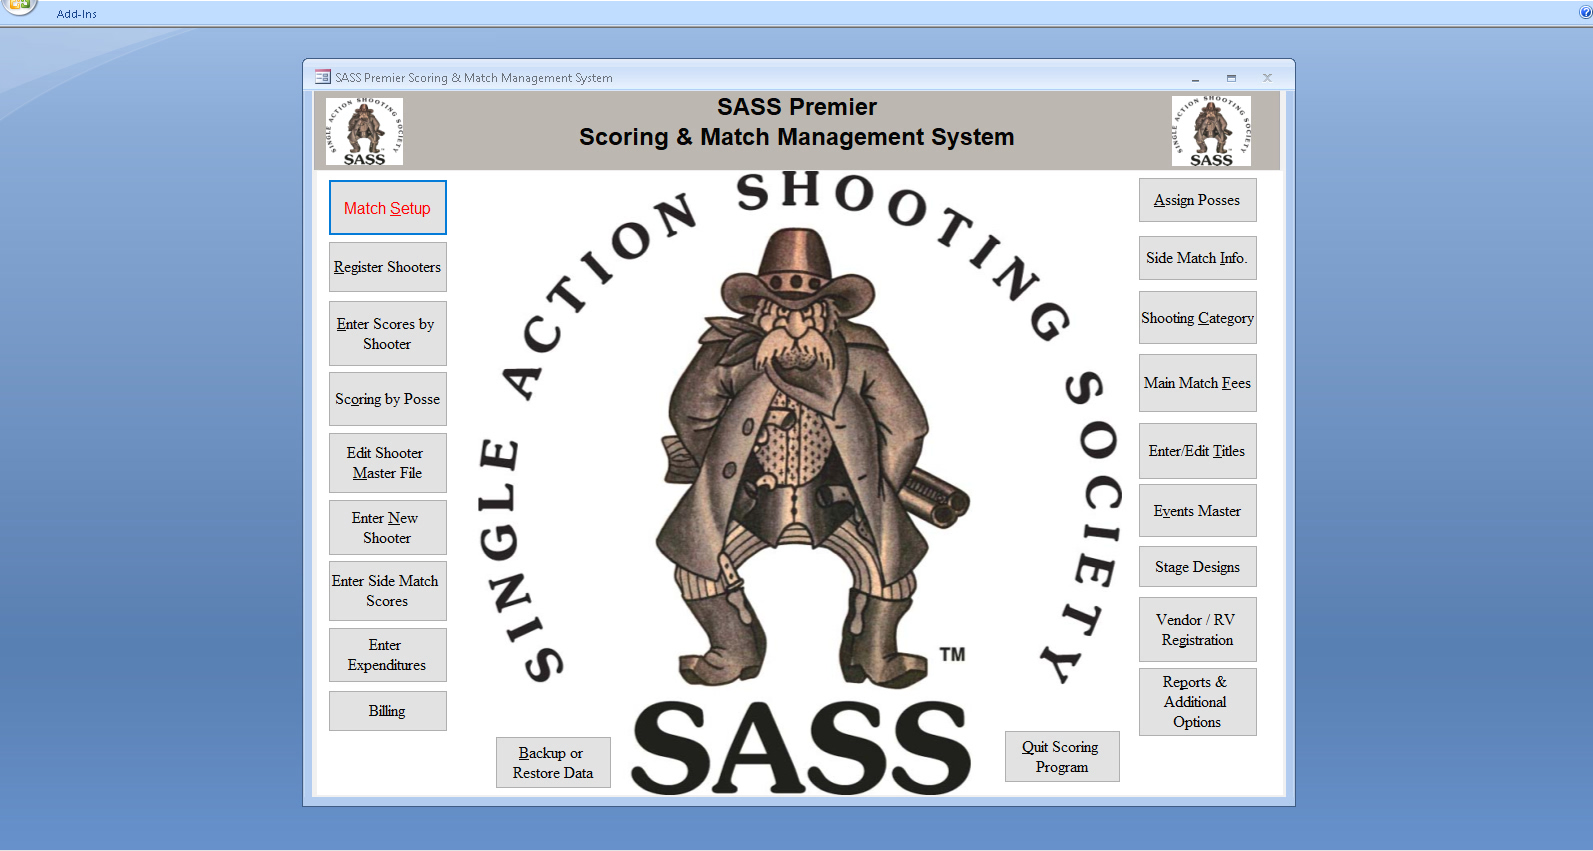Open Enter Side Match Scores
The height and width of the screenshot is (851, 1593).
(387, 591)
